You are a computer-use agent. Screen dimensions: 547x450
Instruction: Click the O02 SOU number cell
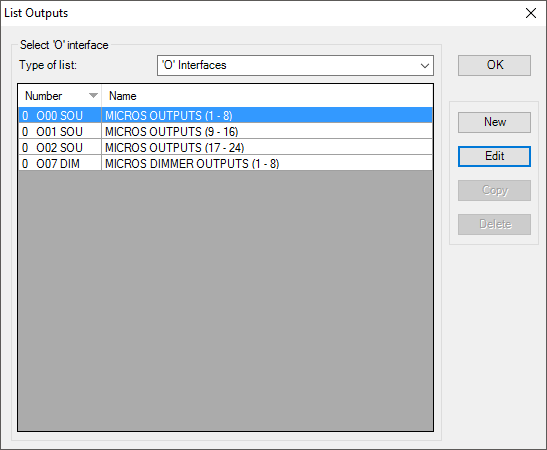pyautogui.click(x=60, y=148)
